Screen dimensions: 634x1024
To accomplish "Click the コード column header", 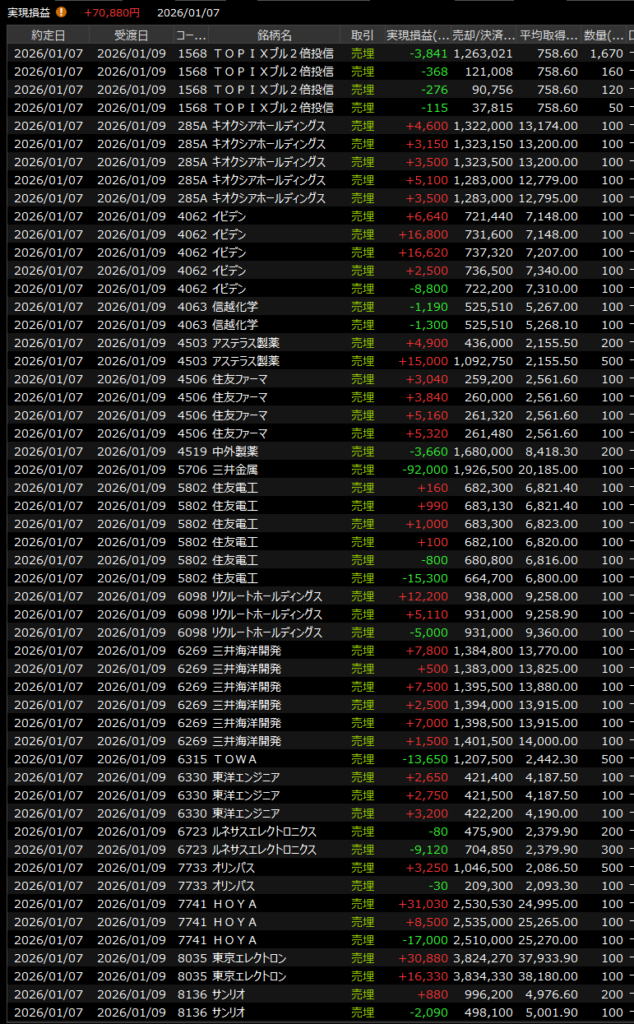I will [x=191, y=35].
